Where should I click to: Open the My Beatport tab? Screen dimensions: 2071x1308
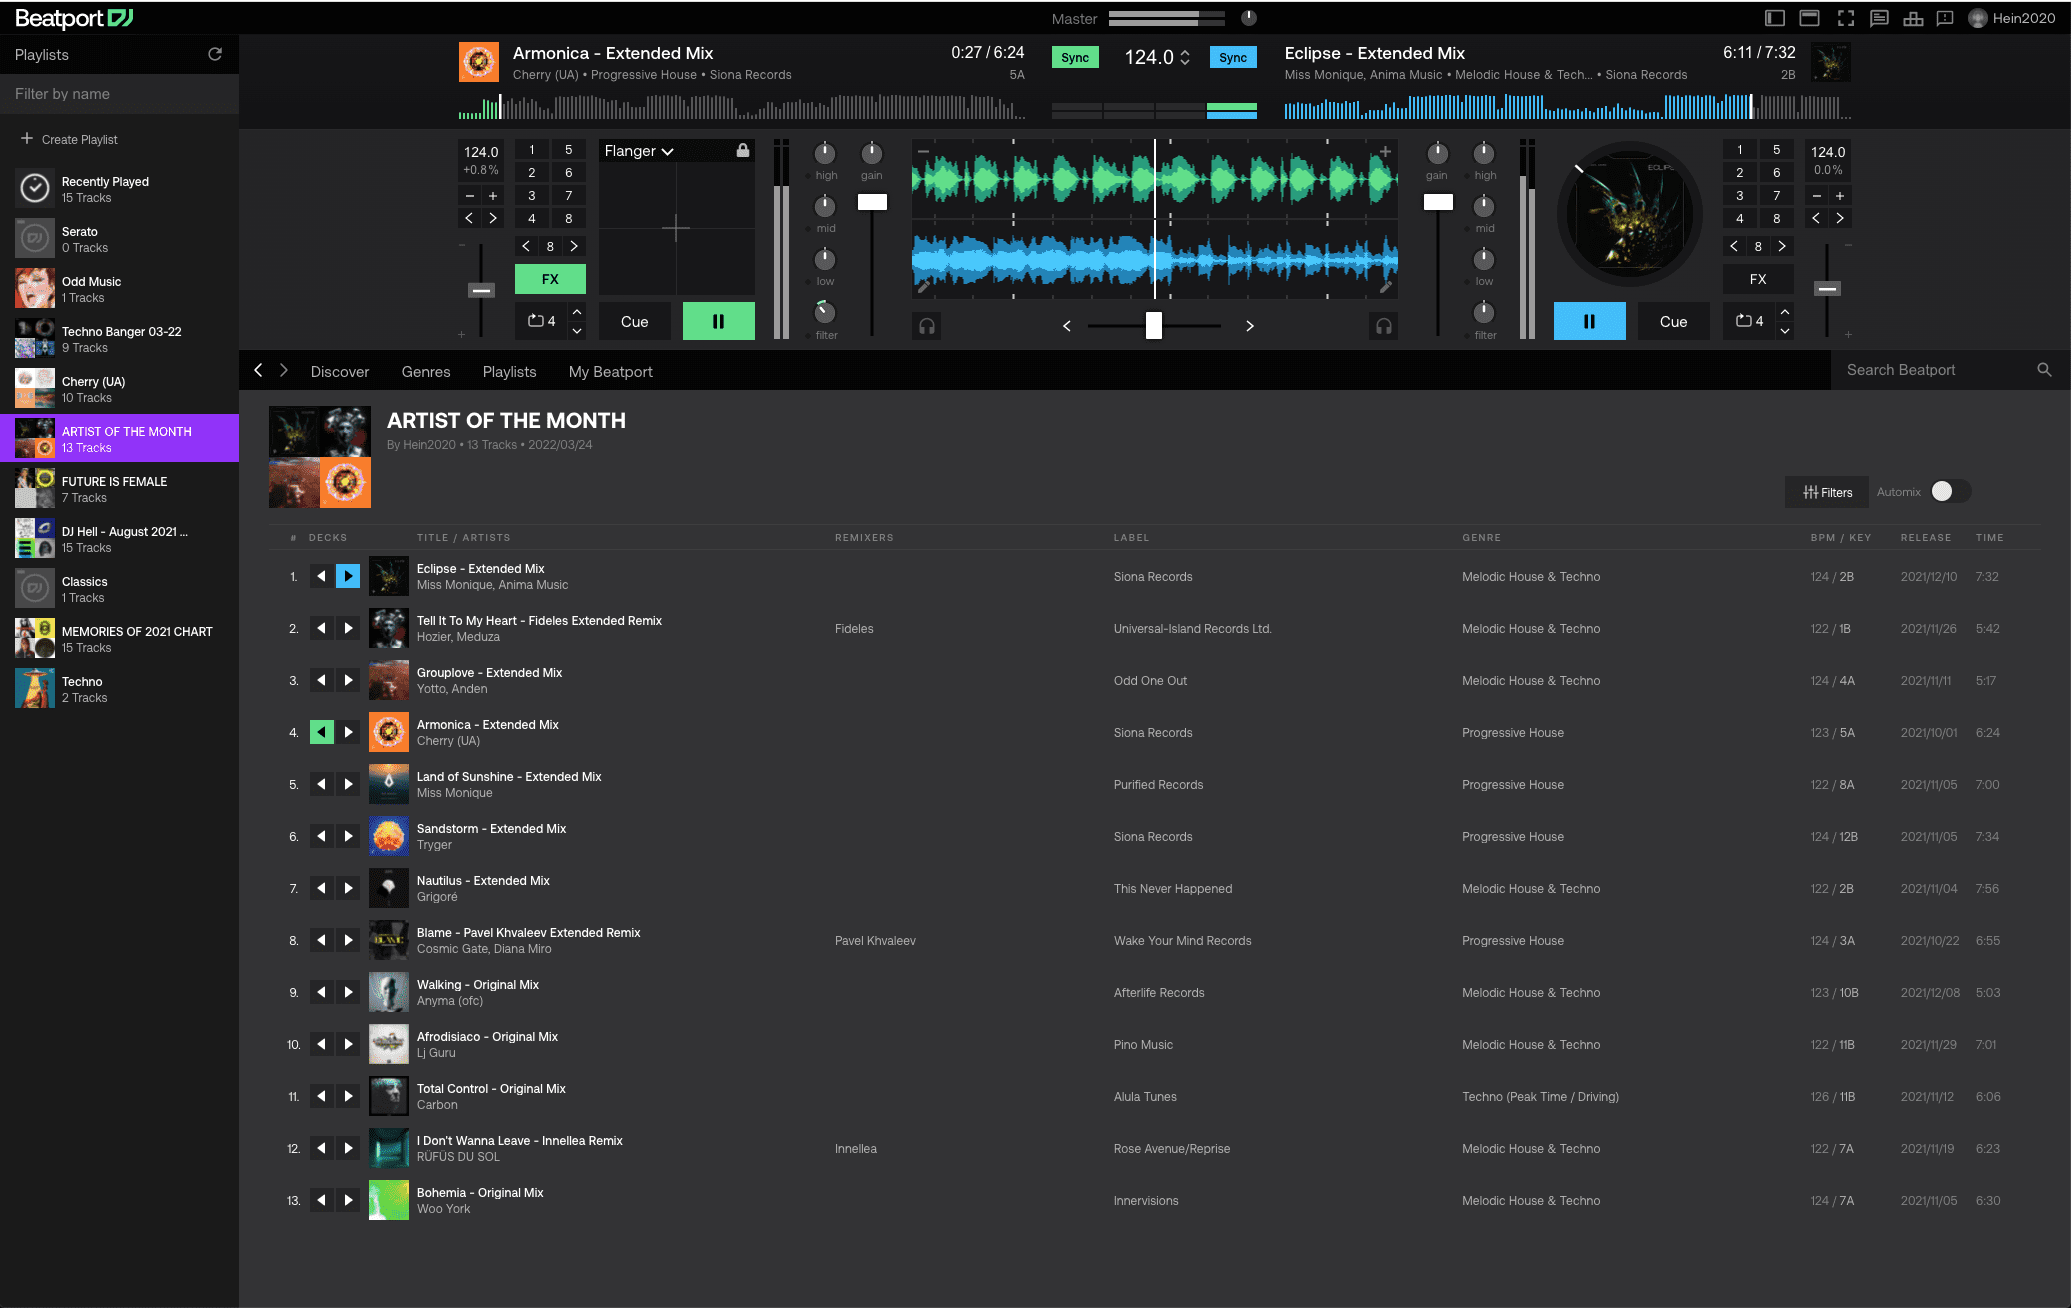click(609, 371)
